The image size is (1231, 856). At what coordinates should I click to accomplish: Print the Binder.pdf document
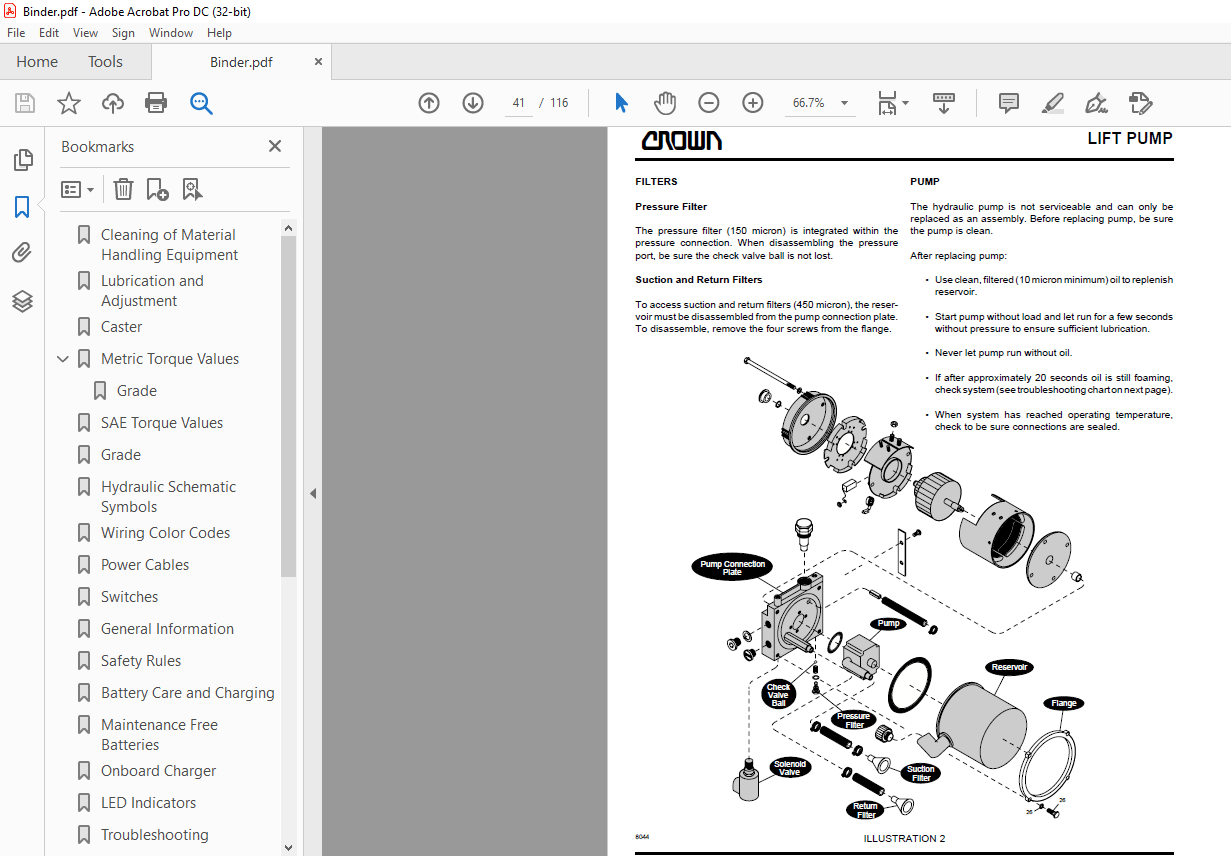pyautogui.click(x=156, y=103)
